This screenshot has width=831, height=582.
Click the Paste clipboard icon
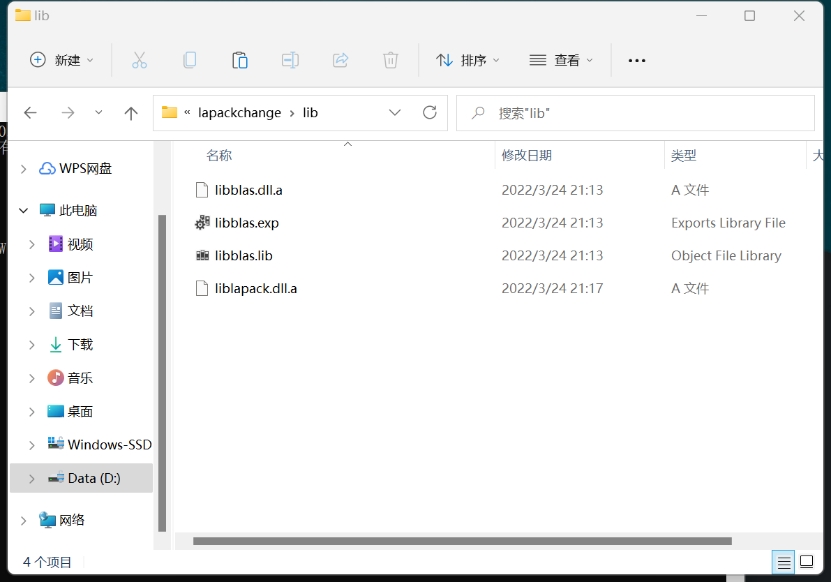pyautogui.click(x=240, y=60)
